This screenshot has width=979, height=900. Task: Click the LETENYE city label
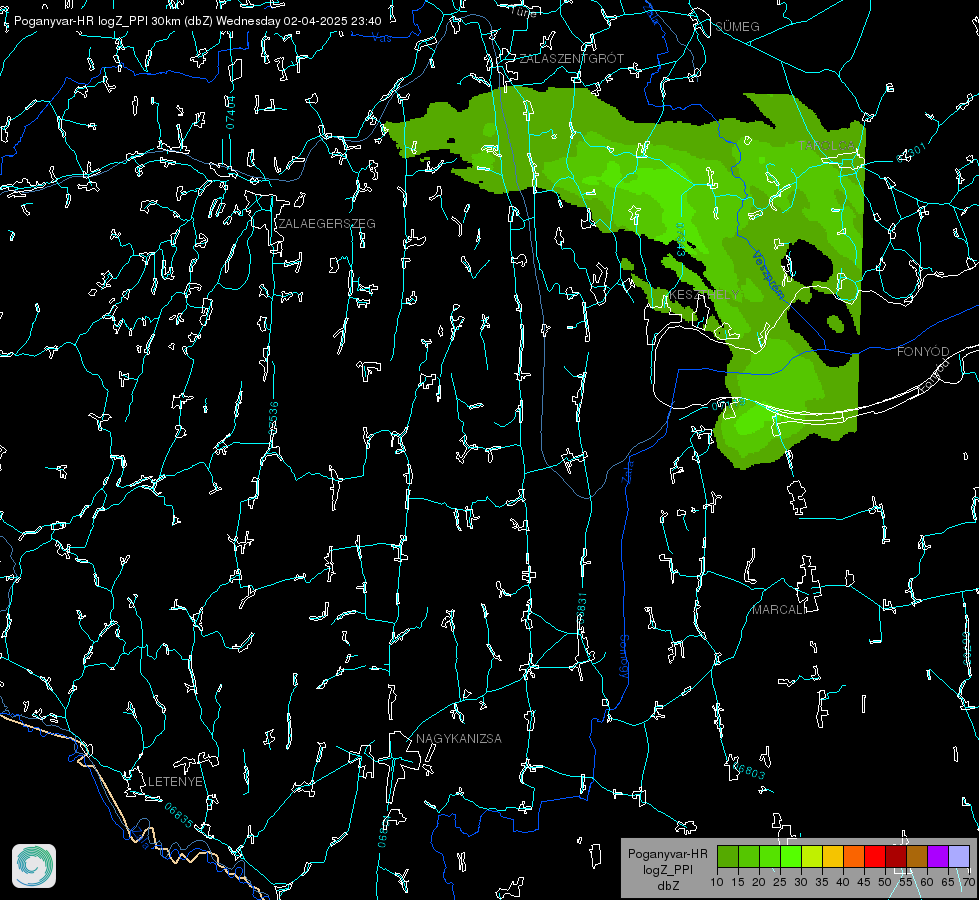(175, 781)
